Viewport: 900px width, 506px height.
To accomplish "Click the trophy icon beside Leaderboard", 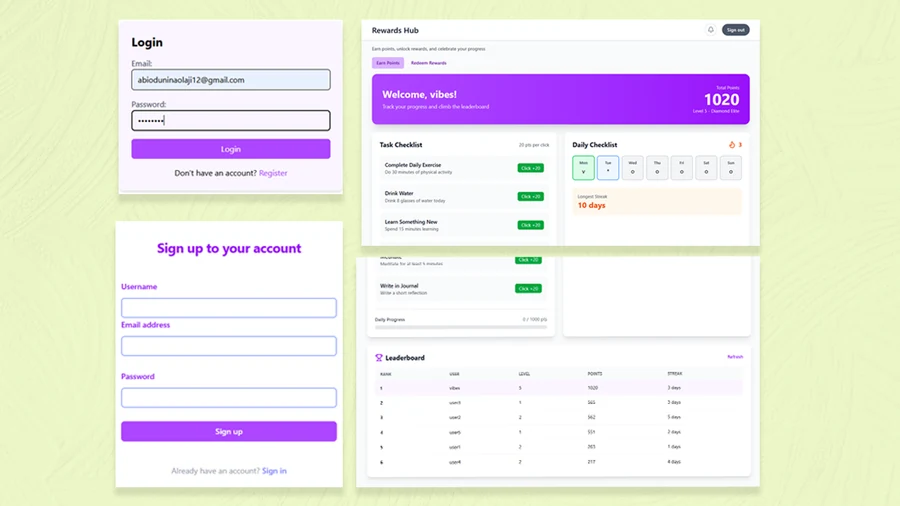I will (379, 357).
